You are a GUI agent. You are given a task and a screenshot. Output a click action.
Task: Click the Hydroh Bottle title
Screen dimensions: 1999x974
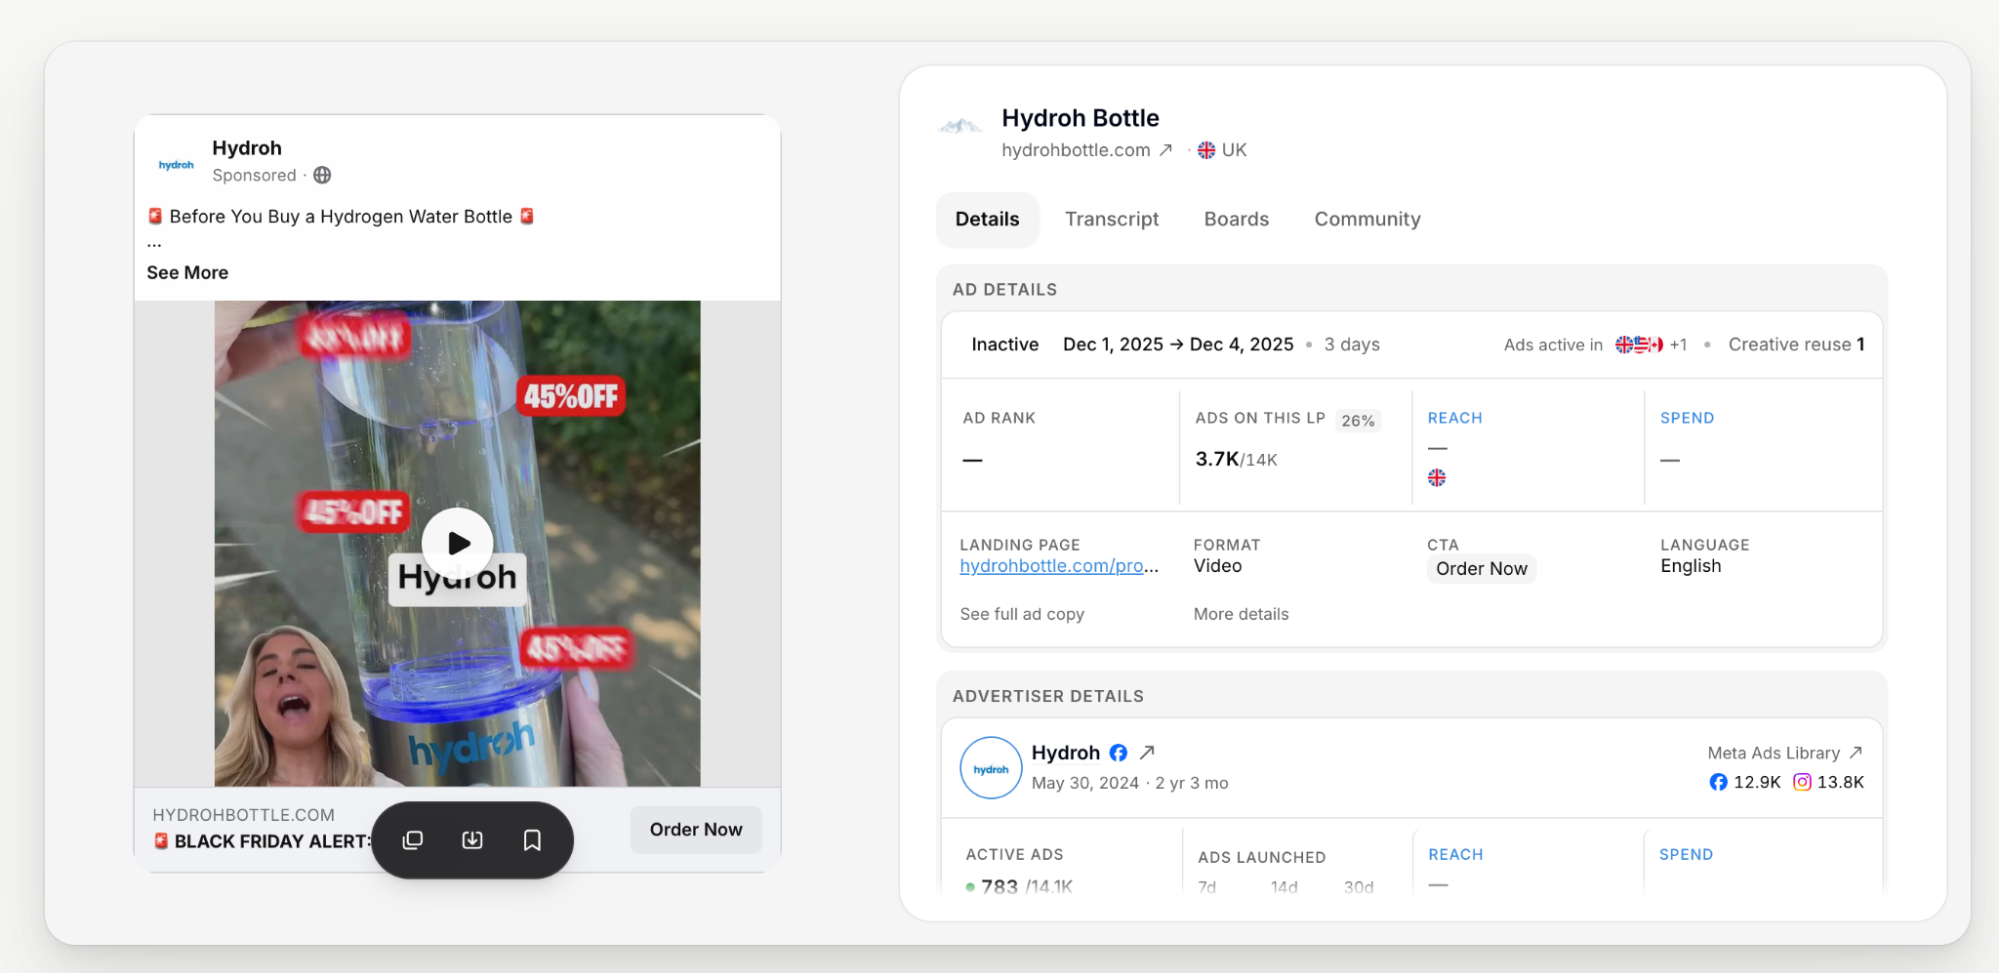coord(1081,118)
